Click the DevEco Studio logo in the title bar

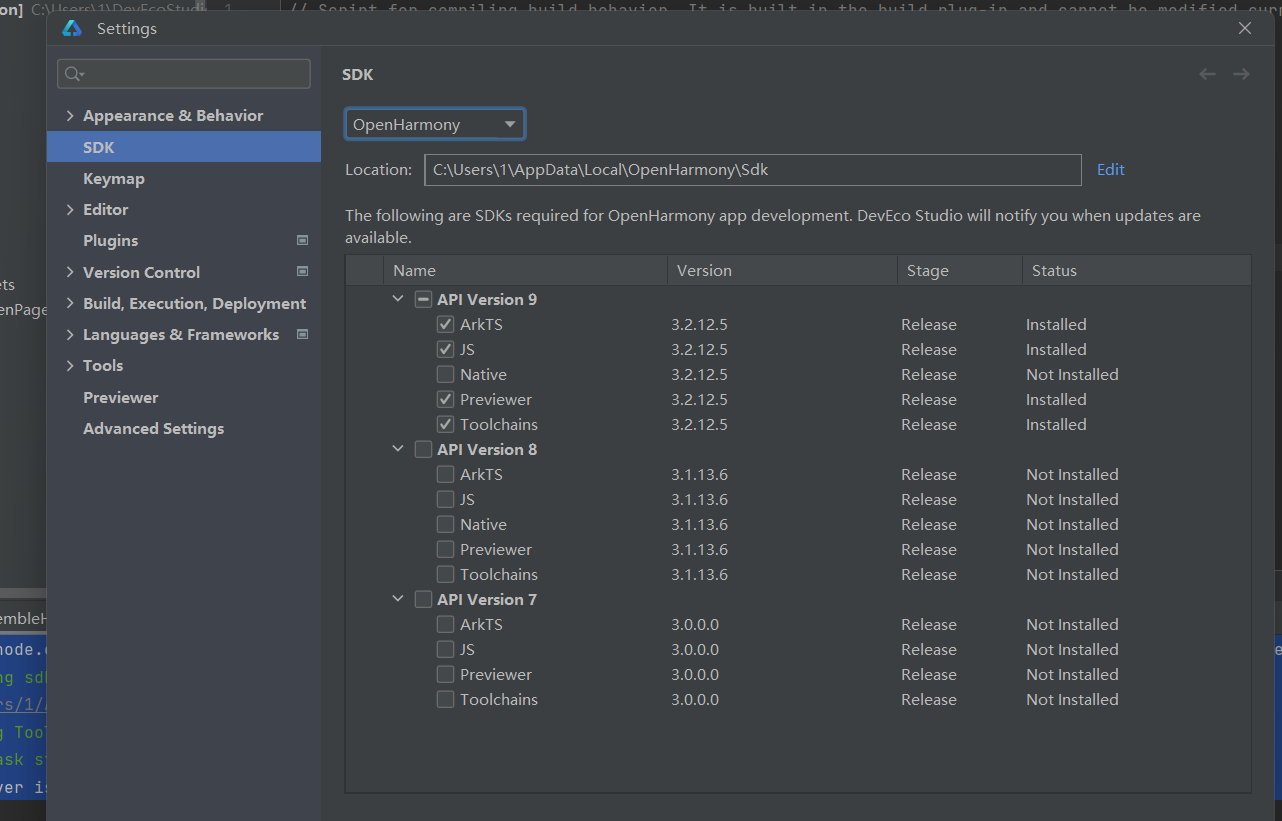click(x=72, y=29)
